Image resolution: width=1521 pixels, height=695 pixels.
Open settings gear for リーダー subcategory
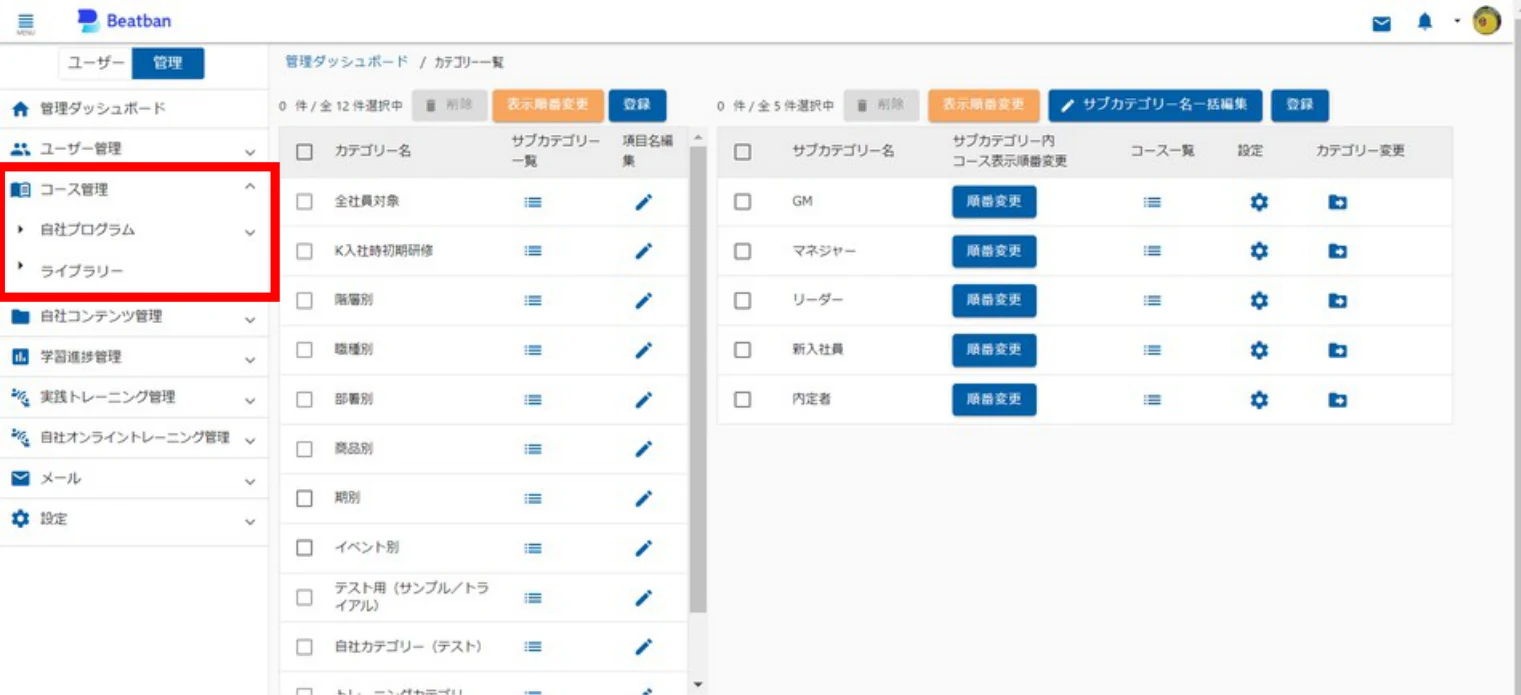point(1259,300)
